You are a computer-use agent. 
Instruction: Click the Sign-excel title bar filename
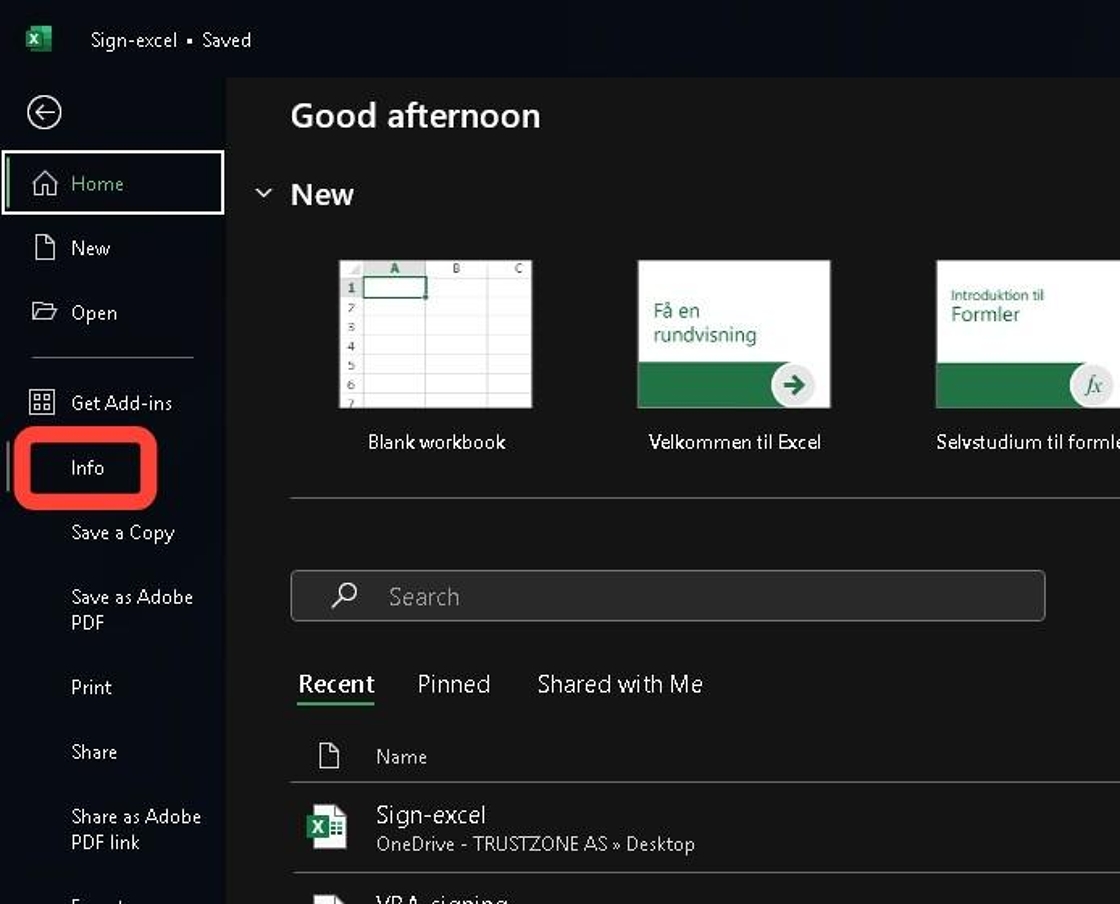(x=134, y=40)
